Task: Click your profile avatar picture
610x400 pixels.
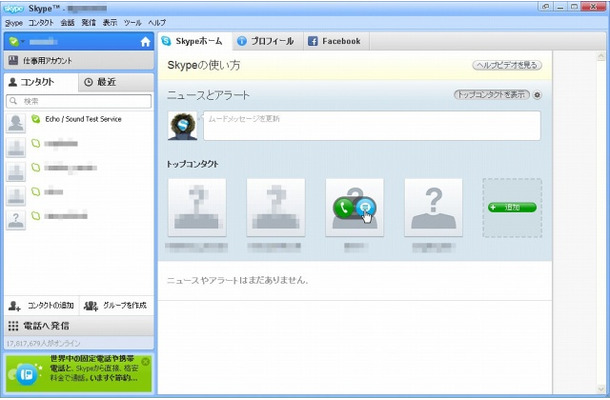Action: pos(182,126)
